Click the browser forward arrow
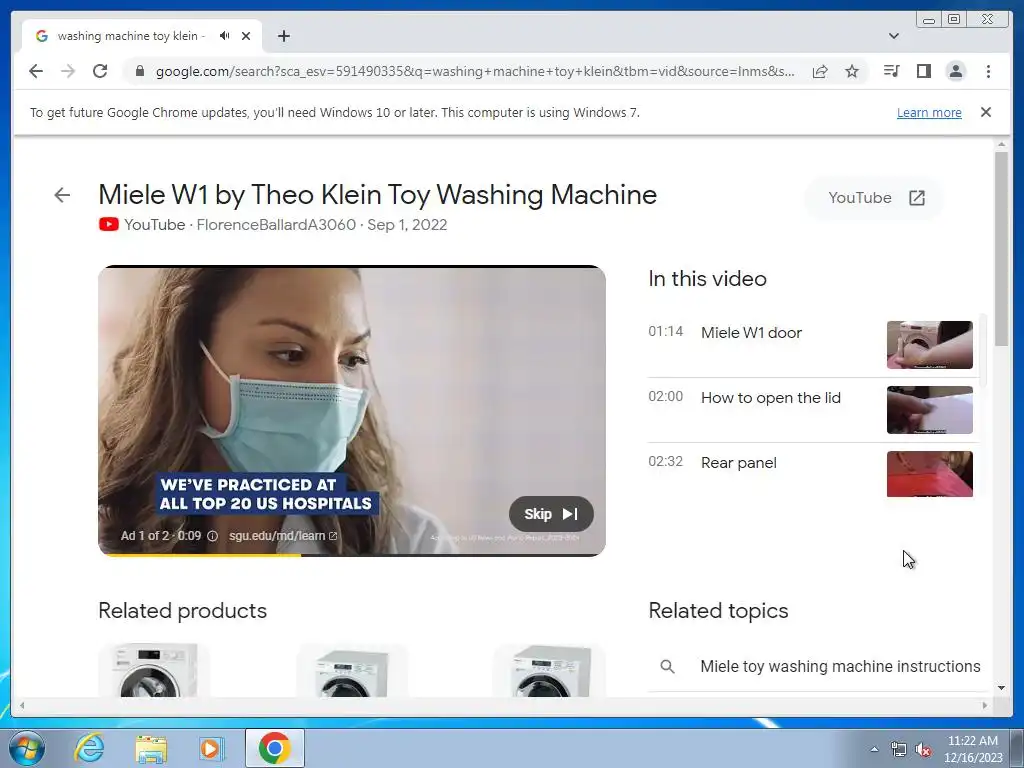 pyautogui.click(x=68, y=71)
